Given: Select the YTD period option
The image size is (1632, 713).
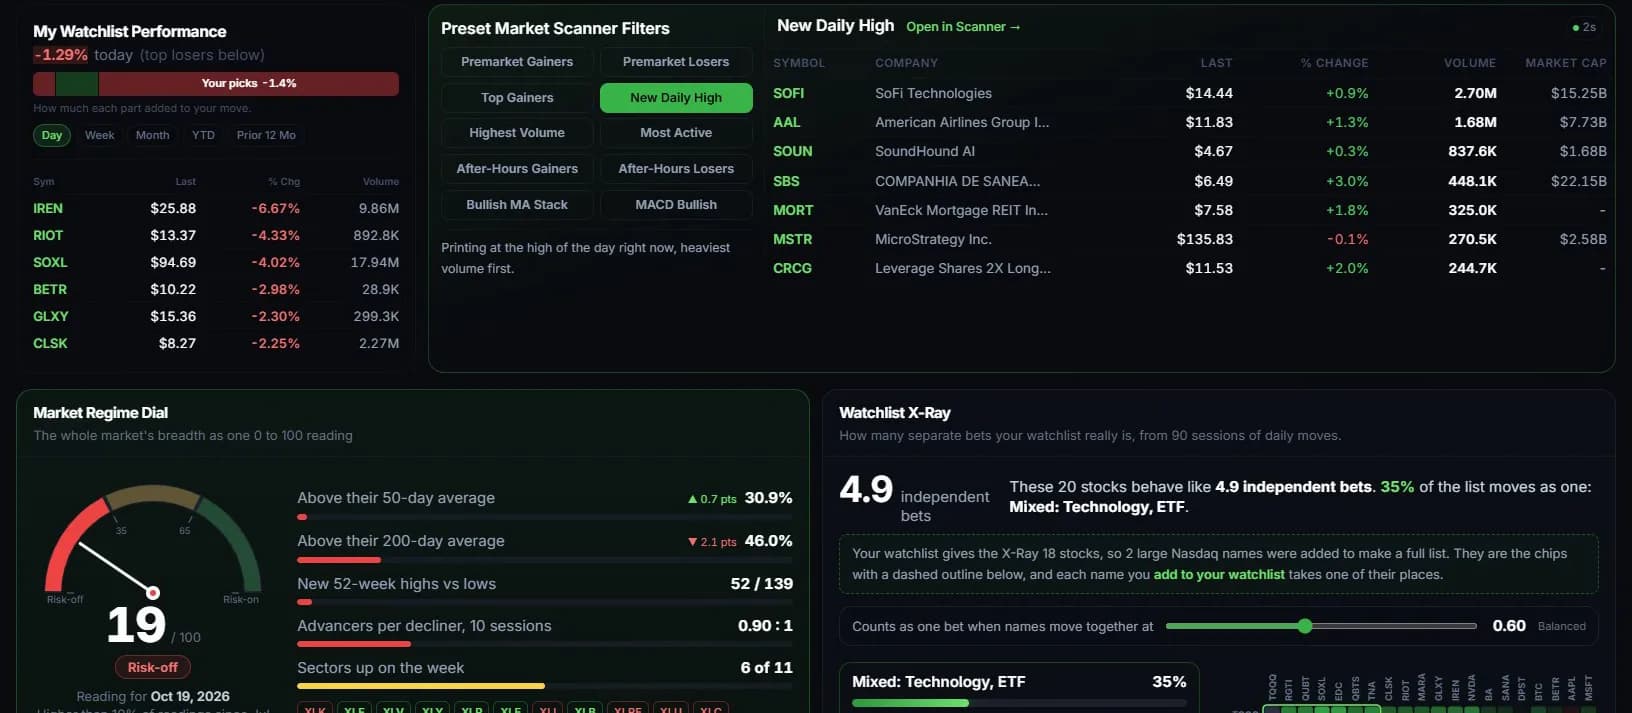Looking at the screenshot, I should pos(203,135).
